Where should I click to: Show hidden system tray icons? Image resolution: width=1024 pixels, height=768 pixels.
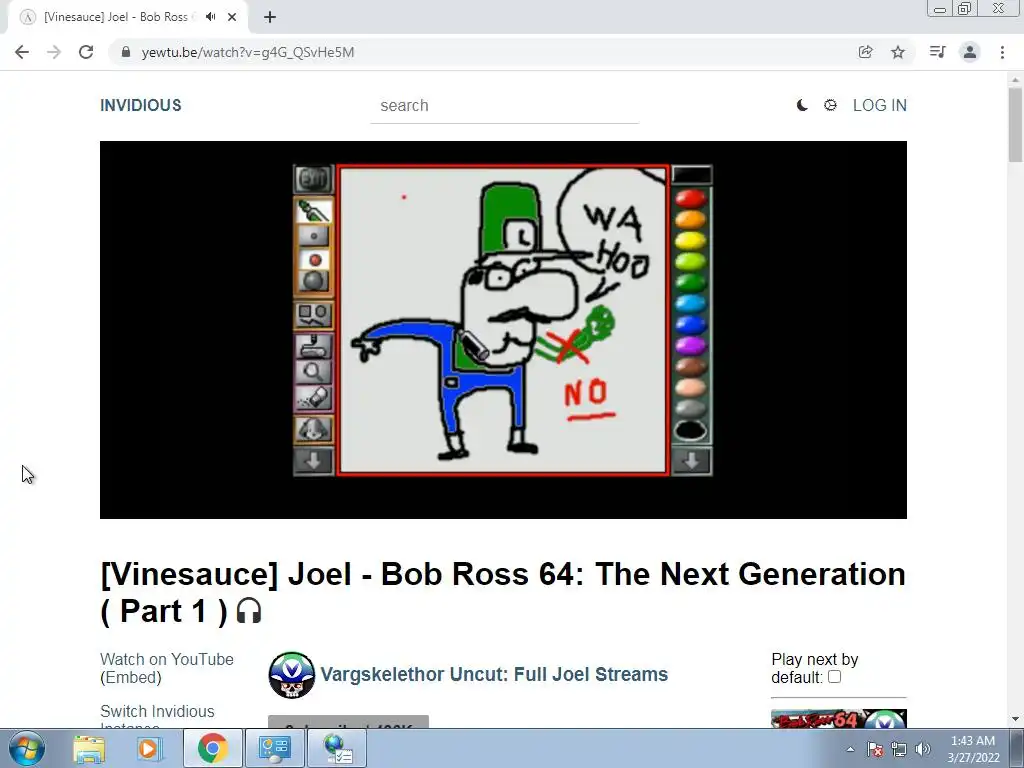tap(850, 749)
